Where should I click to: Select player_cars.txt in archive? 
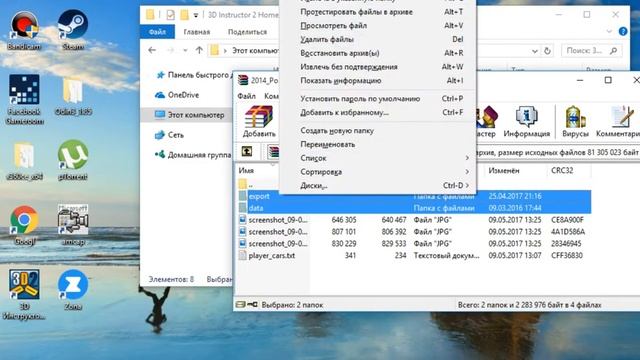tap(414, 256)
